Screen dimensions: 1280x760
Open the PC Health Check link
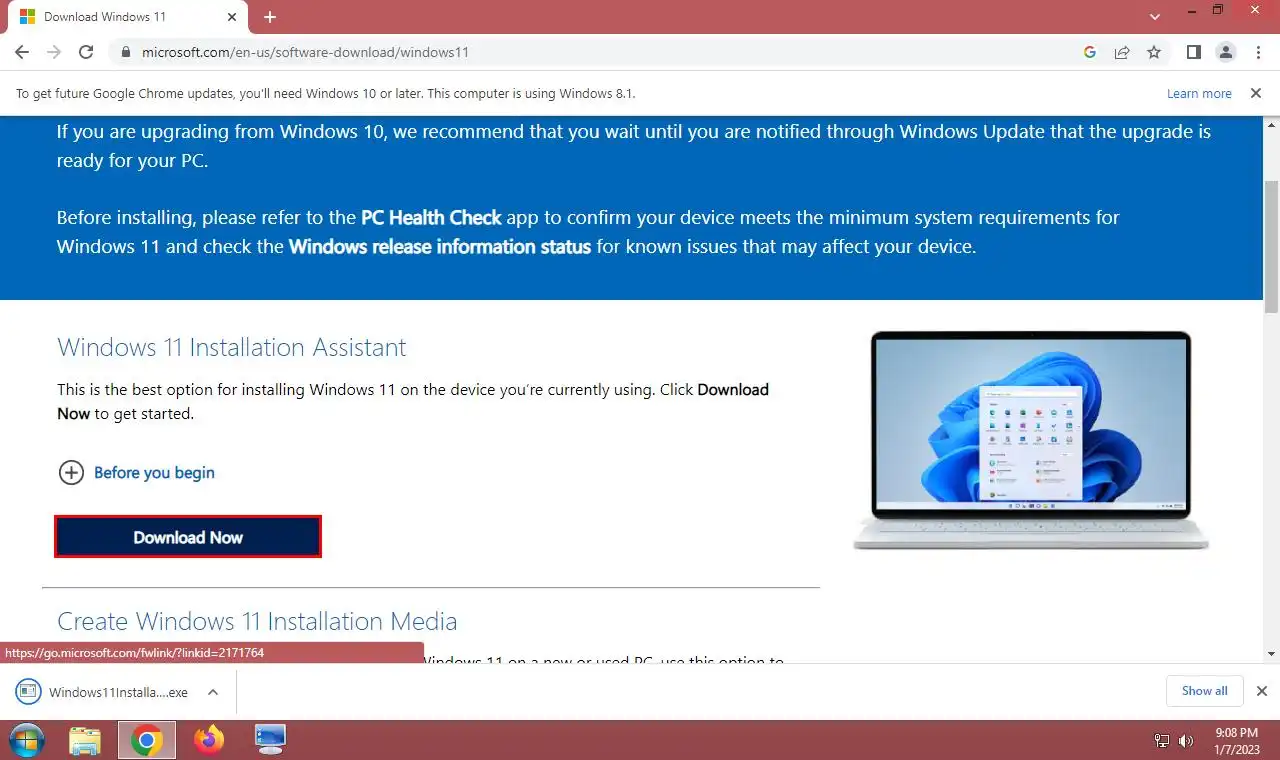431,217
